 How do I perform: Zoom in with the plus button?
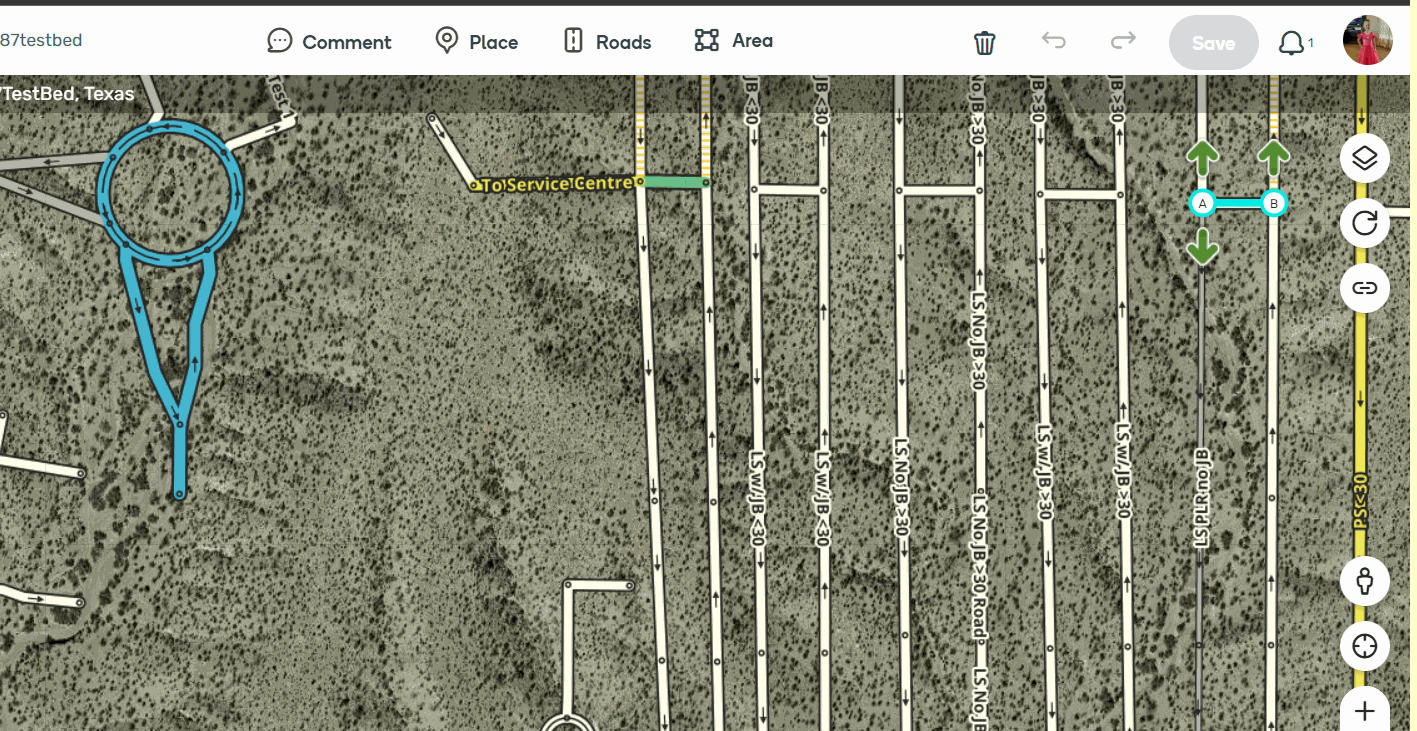[1364, 710]
